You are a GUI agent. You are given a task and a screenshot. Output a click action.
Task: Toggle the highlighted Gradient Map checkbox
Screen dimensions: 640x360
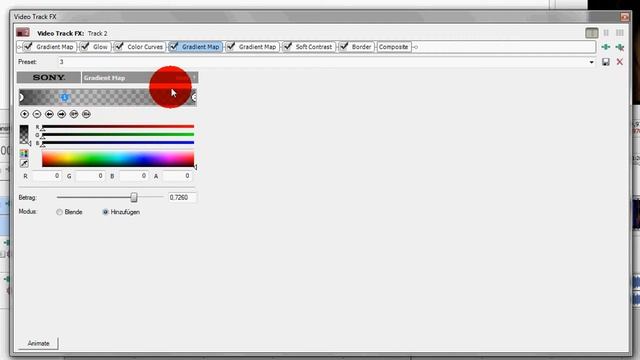pyautogui.click(x=174, y=46)
